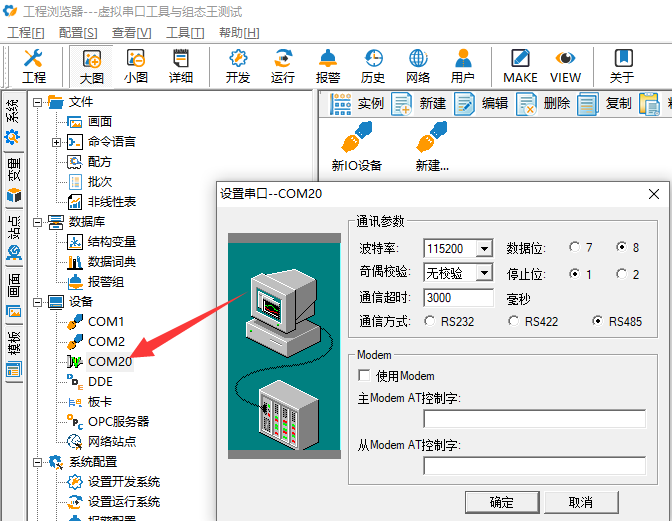Image resolution: width=672 pixels, height=521 pixels.
Task: Close the 设置串口--COM20 dialog
Action: (x=654, y=194)
